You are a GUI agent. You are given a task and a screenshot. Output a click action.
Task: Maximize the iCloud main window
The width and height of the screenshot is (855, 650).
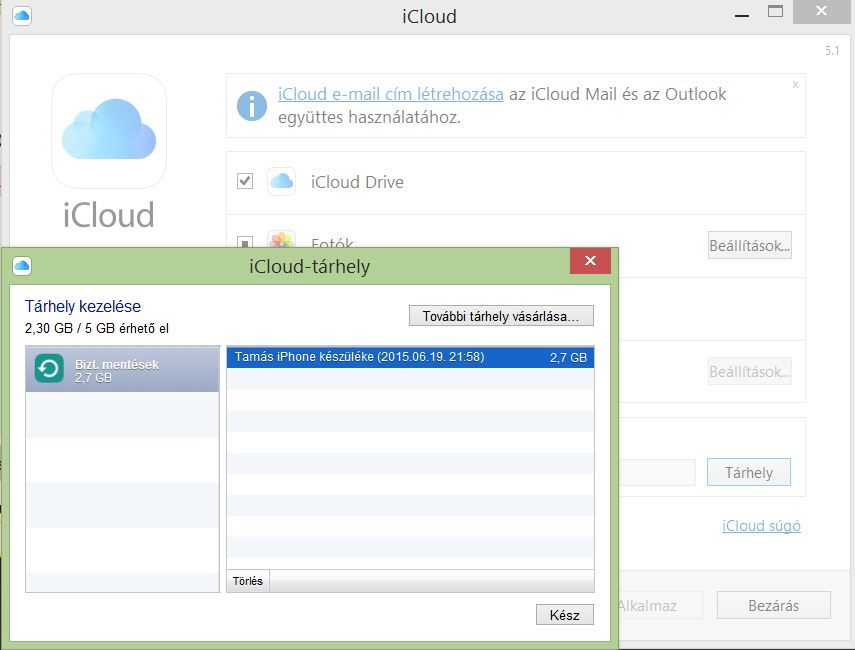point(775,12)
